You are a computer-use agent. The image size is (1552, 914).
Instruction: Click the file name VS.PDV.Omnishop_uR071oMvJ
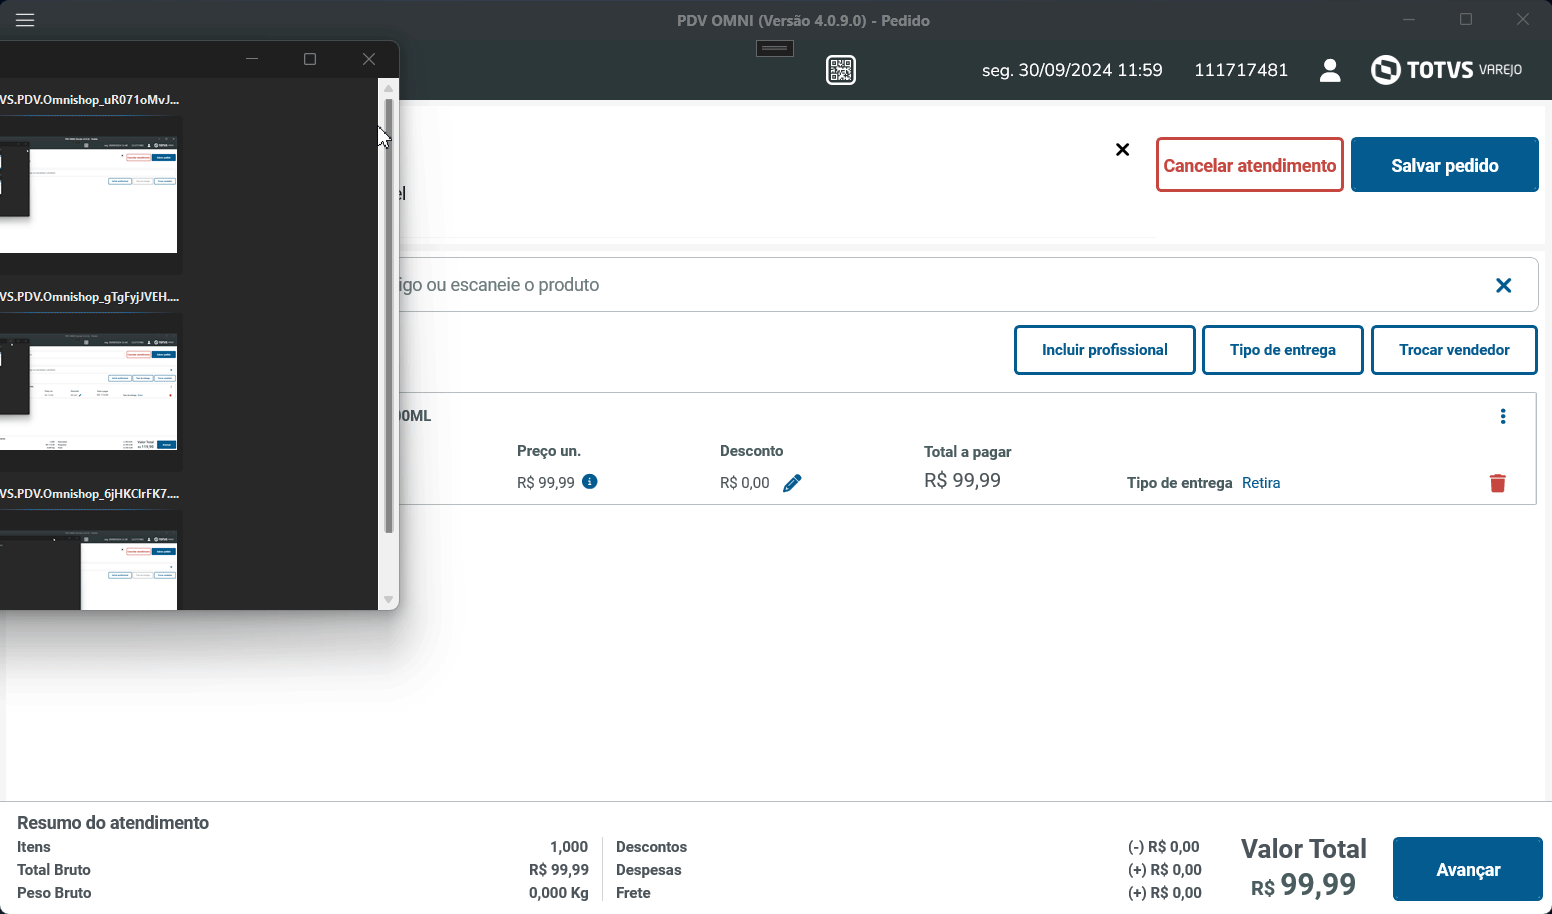90,100
